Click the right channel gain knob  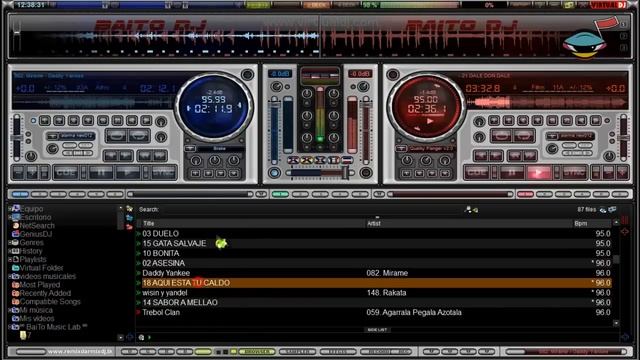363,87
